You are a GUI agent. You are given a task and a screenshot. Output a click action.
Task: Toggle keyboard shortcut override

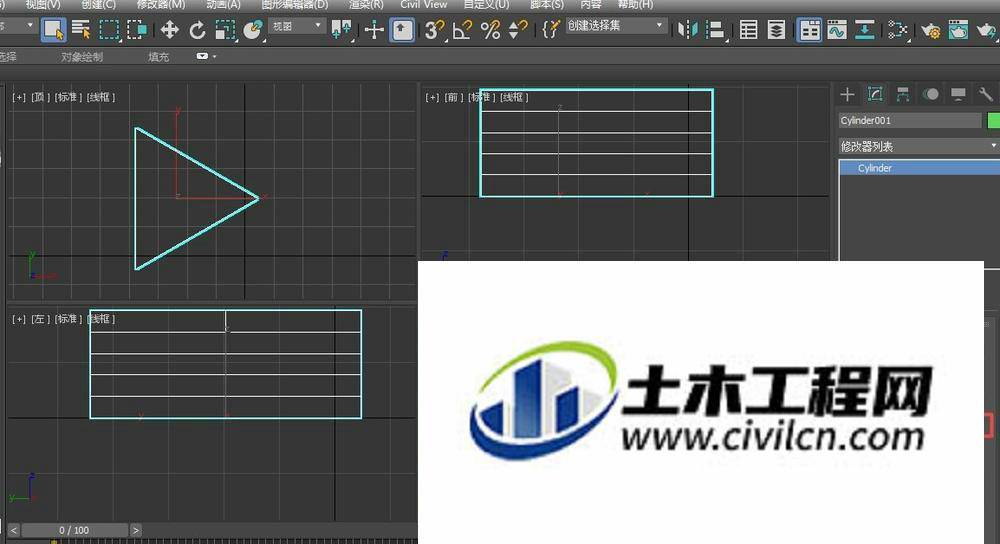pyautogui.click(x=402, y=30)
